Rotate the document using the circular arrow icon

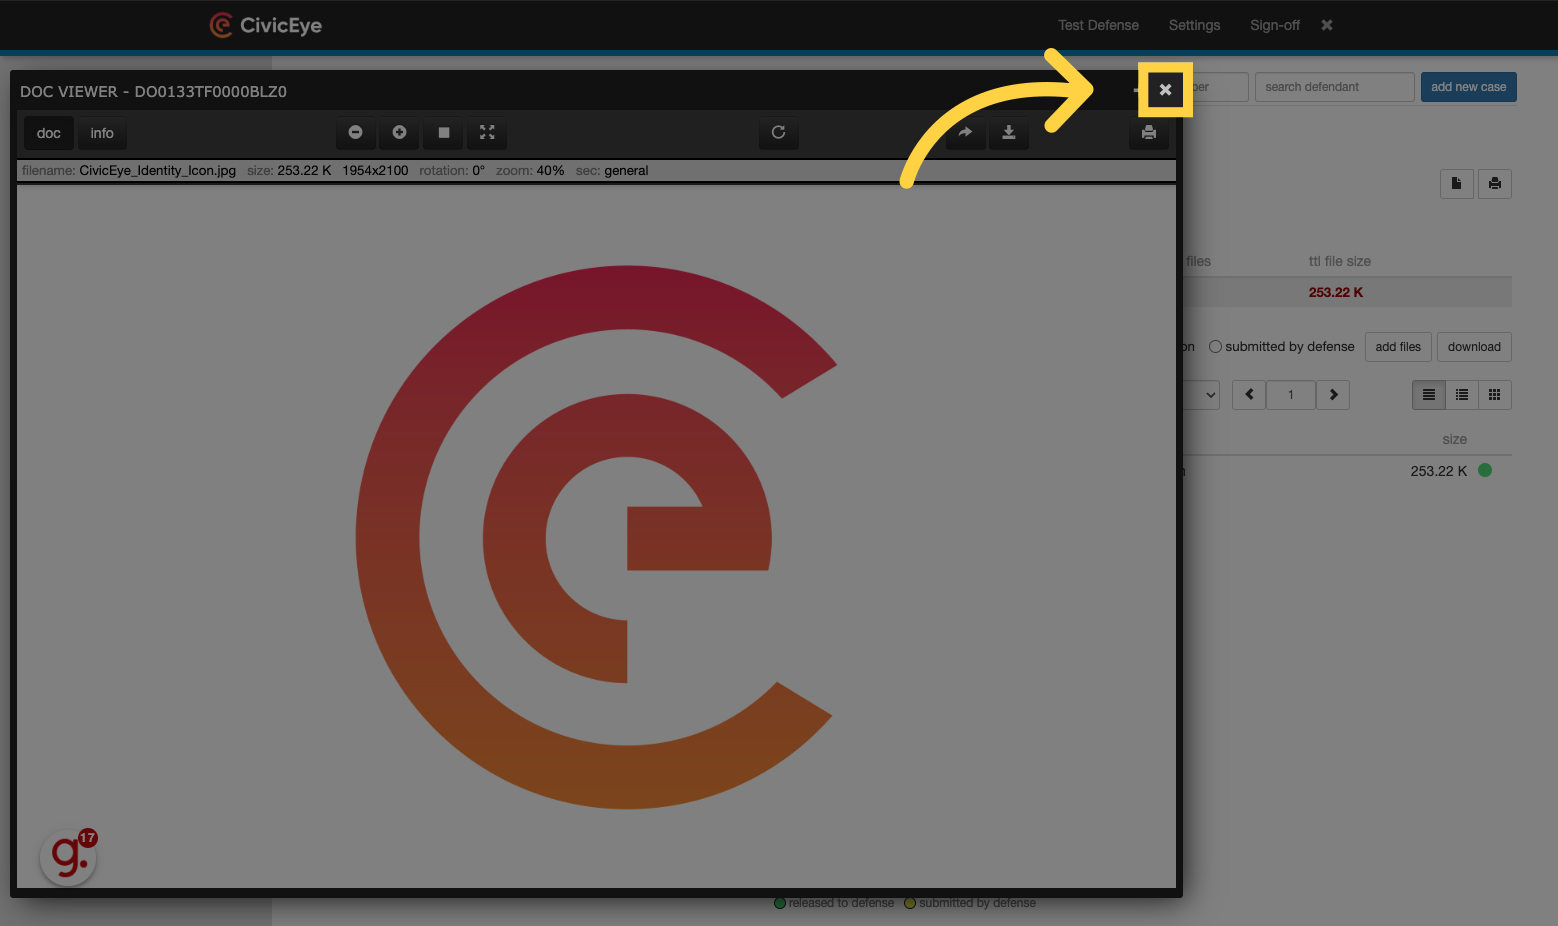tap(778, 132)
